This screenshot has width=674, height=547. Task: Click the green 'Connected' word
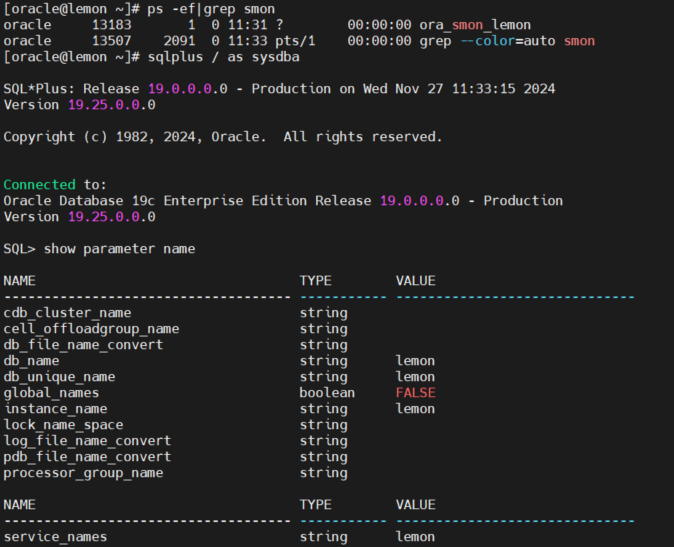(x=40, y=185)
